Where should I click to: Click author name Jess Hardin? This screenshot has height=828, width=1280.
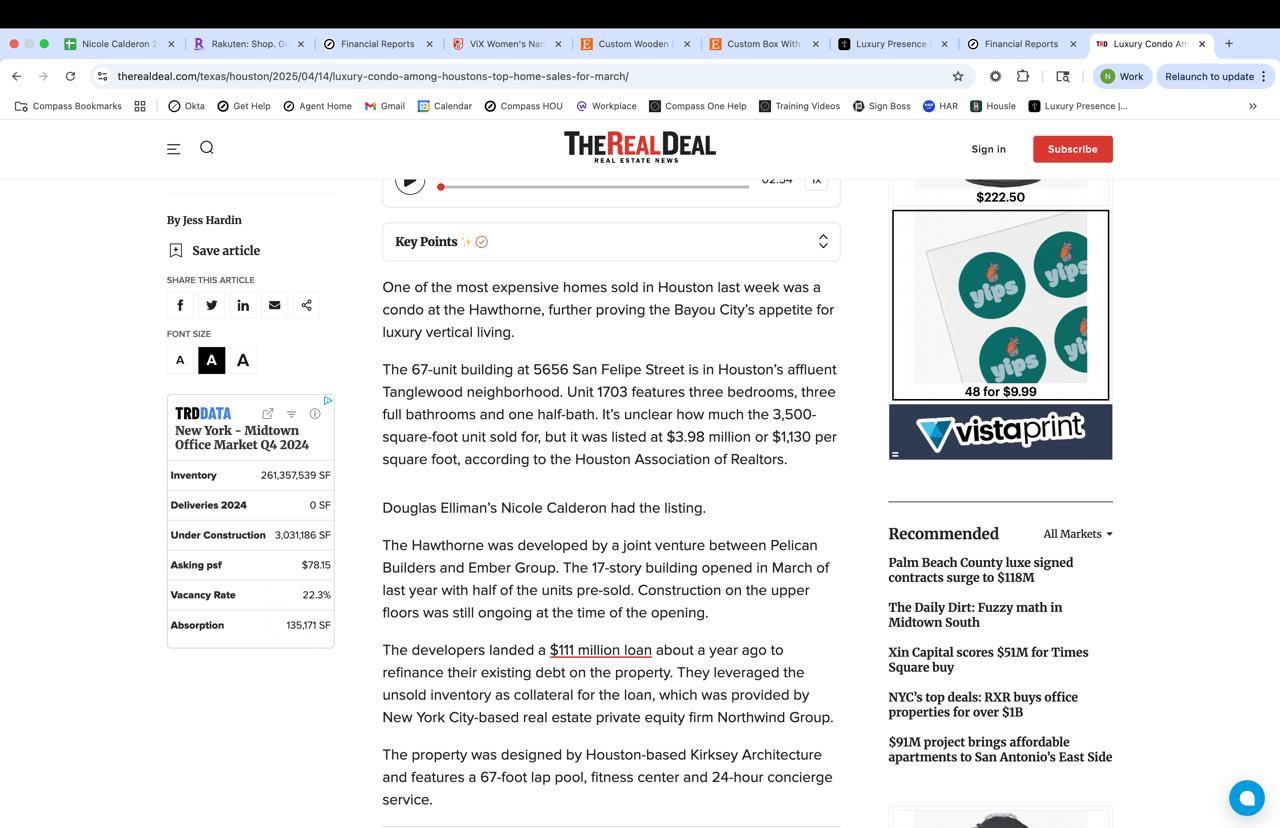212,220
